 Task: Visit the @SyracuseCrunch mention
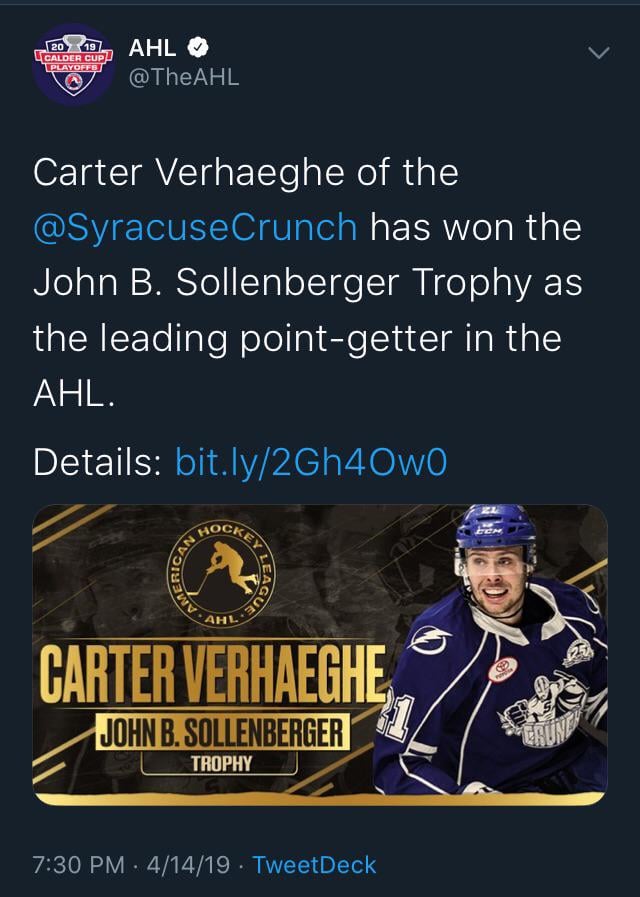click(x=195, y=227)
